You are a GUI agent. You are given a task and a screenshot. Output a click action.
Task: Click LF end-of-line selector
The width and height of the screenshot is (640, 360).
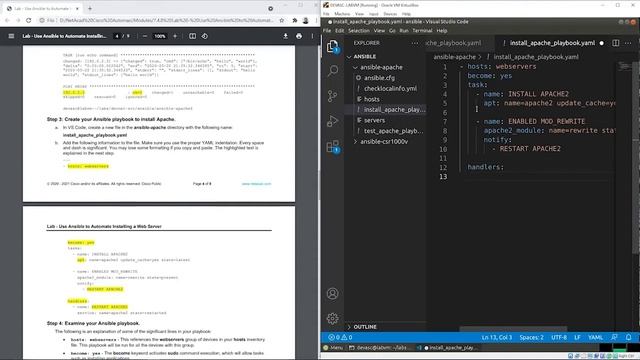click(577, 337)
